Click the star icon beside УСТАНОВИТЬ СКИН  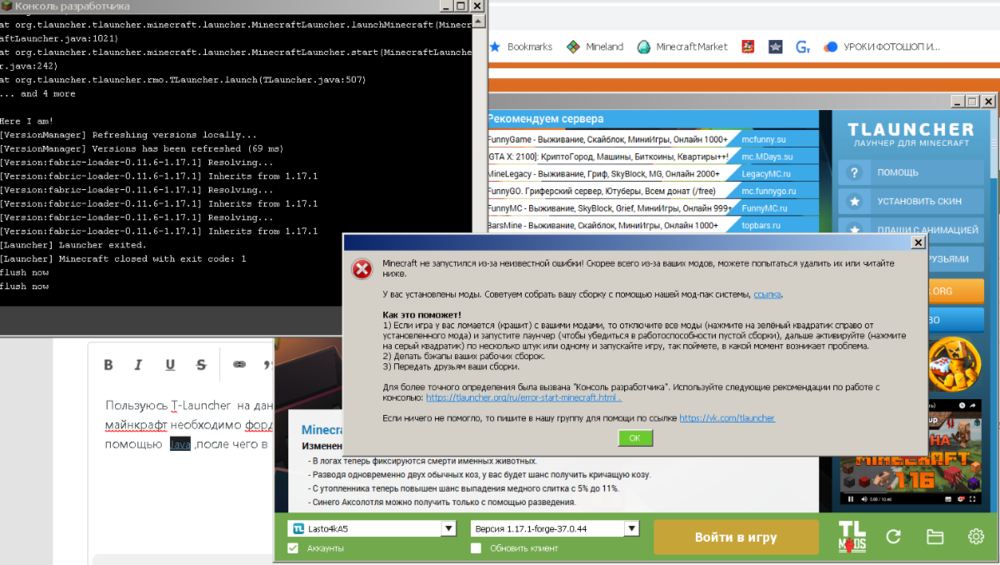(x=855, y=202)
